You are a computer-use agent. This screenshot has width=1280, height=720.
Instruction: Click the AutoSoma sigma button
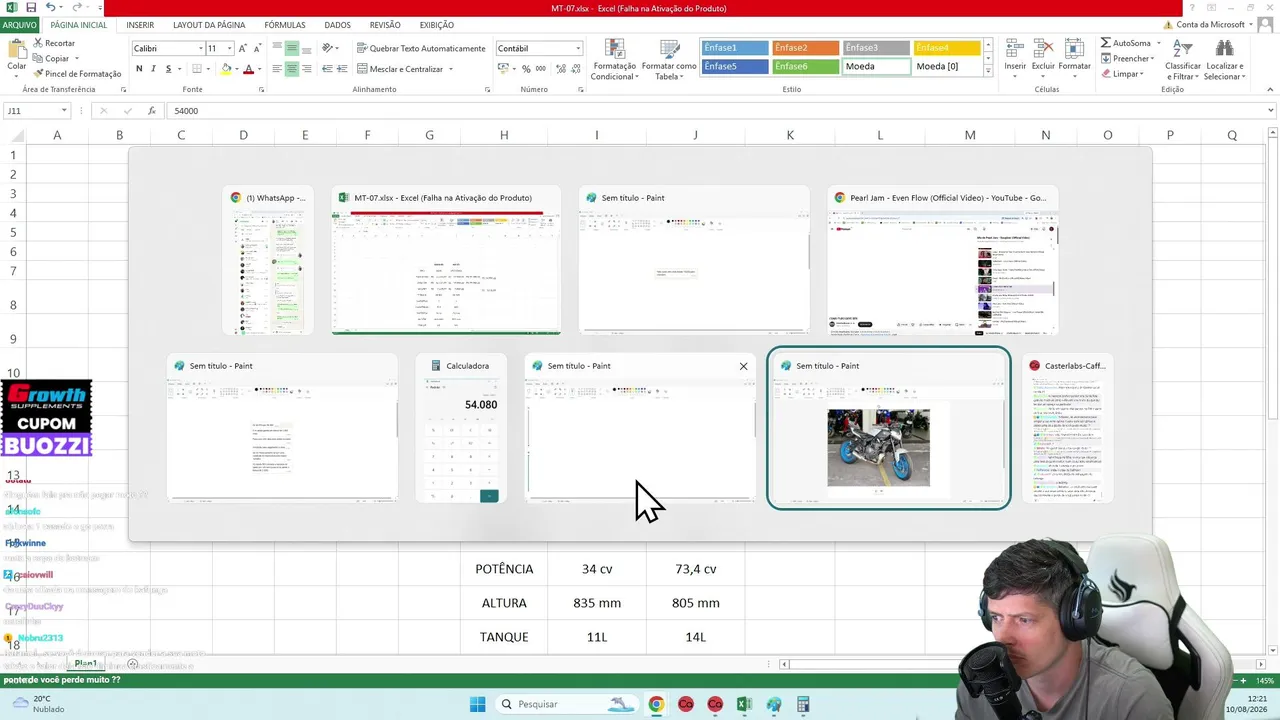1126,43
